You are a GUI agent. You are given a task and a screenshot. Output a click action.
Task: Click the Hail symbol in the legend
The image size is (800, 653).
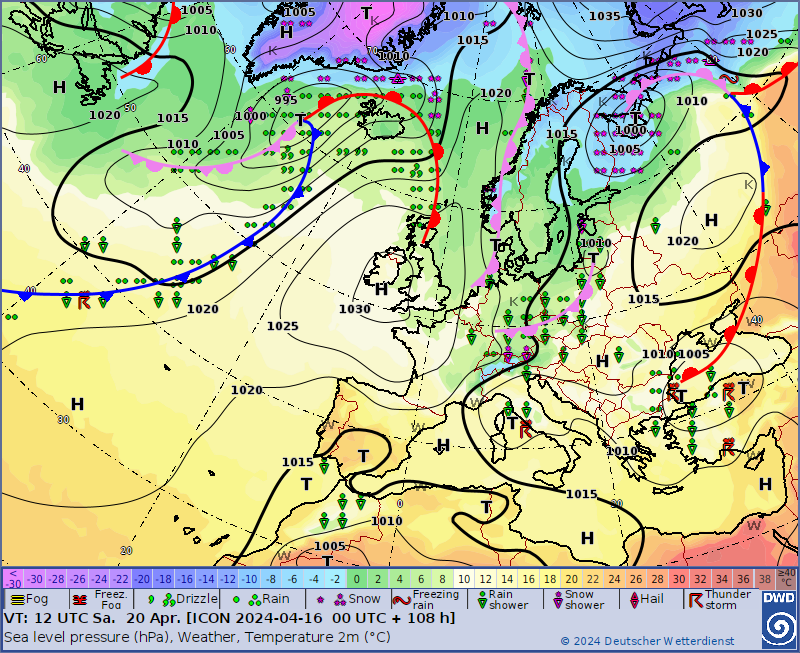click(632, 599)
